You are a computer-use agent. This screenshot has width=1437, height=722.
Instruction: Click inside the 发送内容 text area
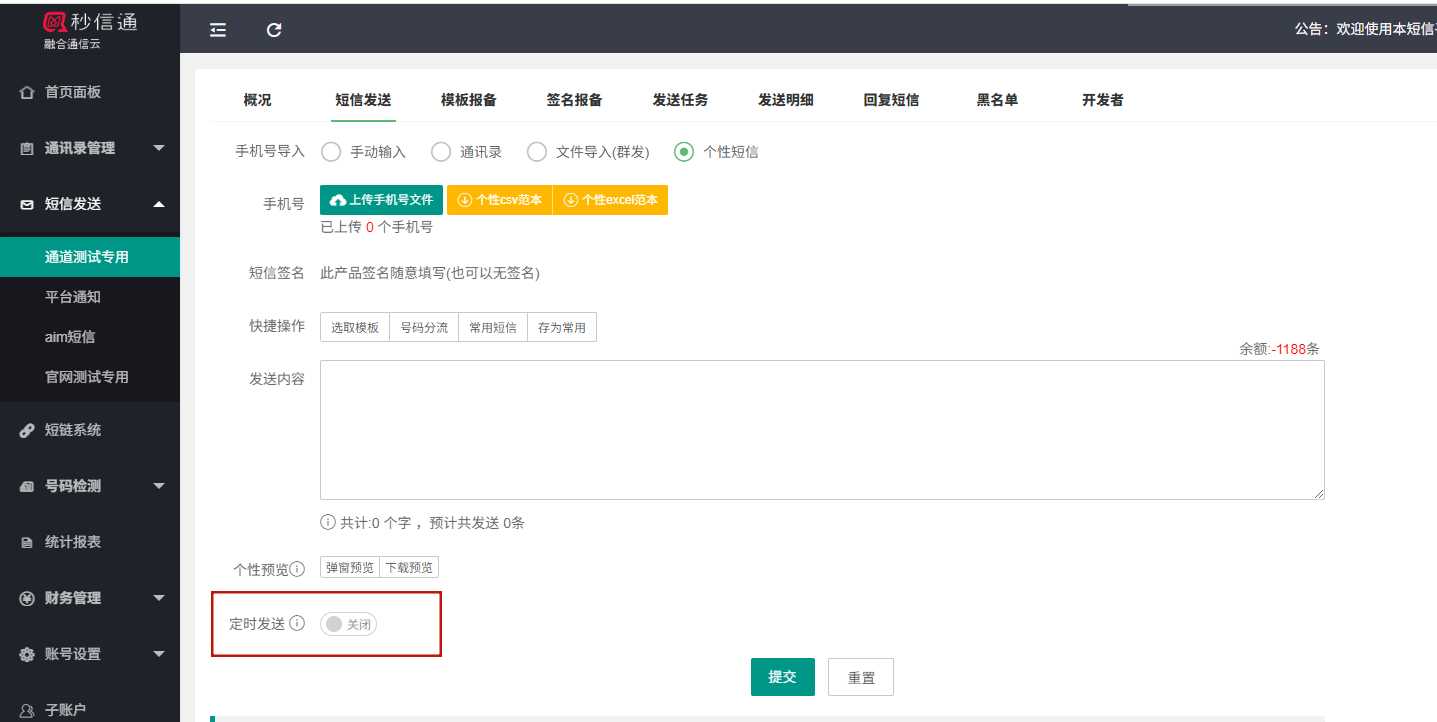(820, 428)
